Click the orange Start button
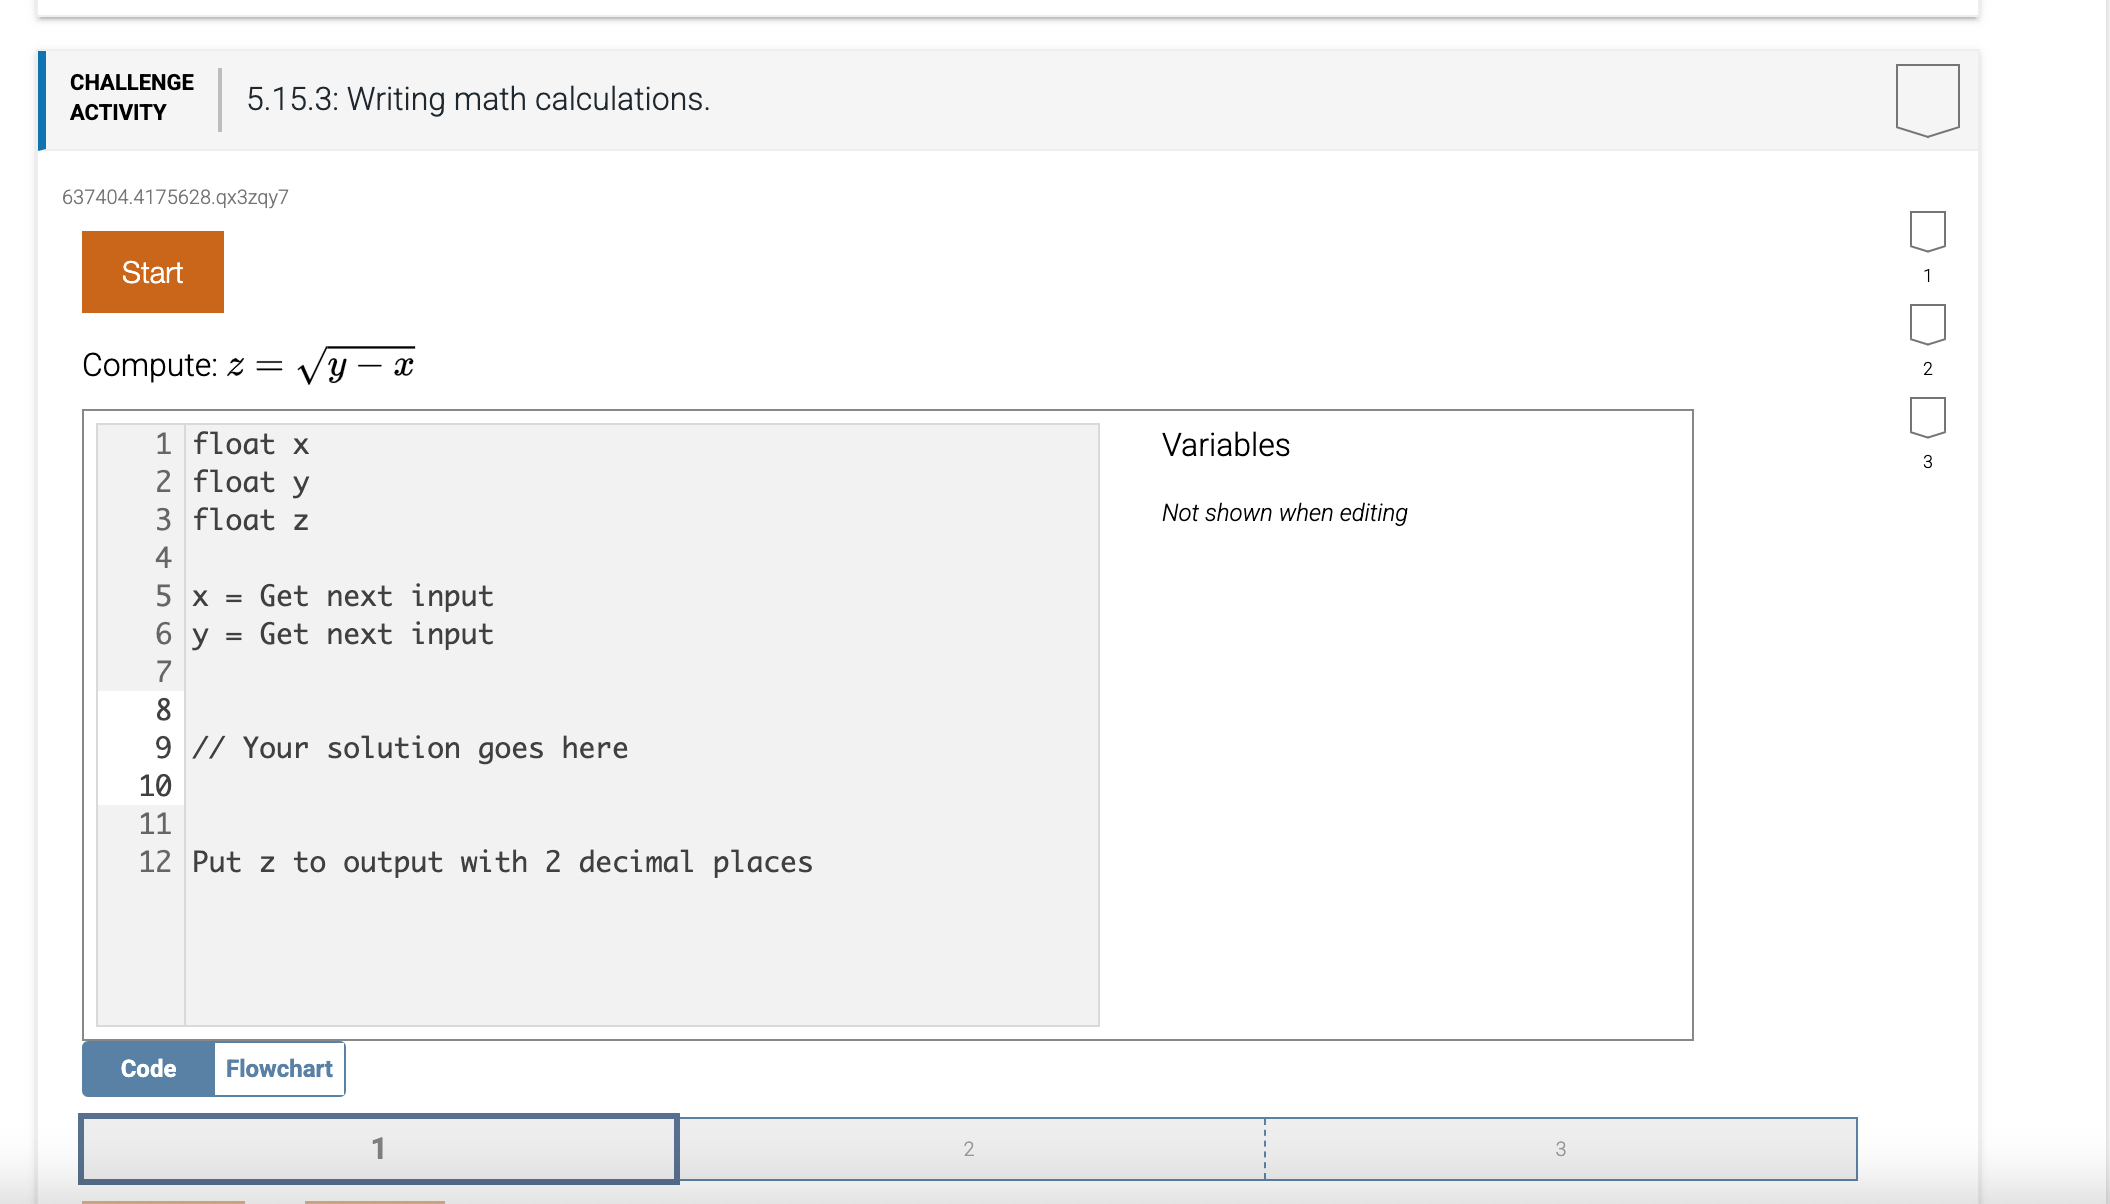2110x1204 pixels. click(x=152, y=271)
